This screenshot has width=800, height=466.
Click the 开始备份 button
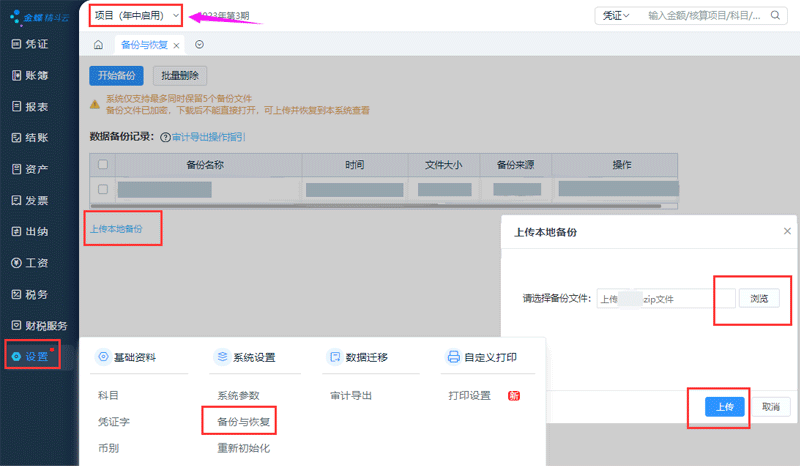(x=116, y=76)
